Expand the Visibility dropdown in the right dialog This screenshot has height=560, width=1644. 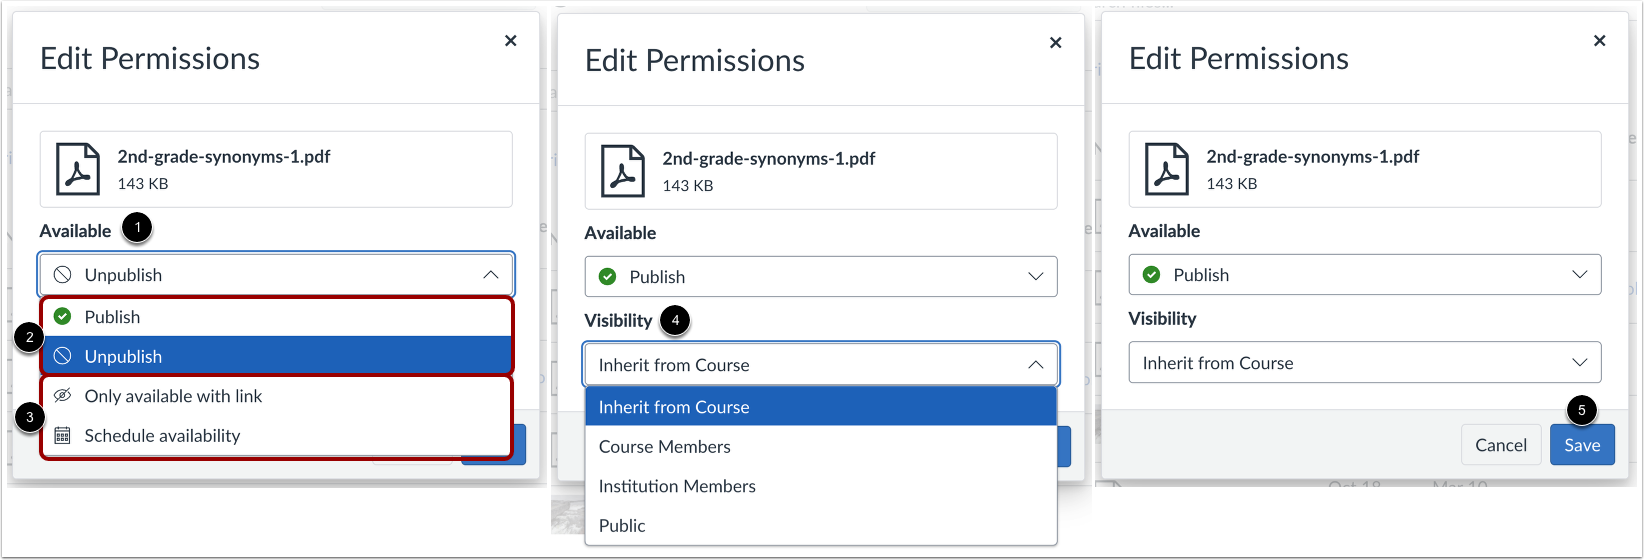click(x=1364, y=363)
